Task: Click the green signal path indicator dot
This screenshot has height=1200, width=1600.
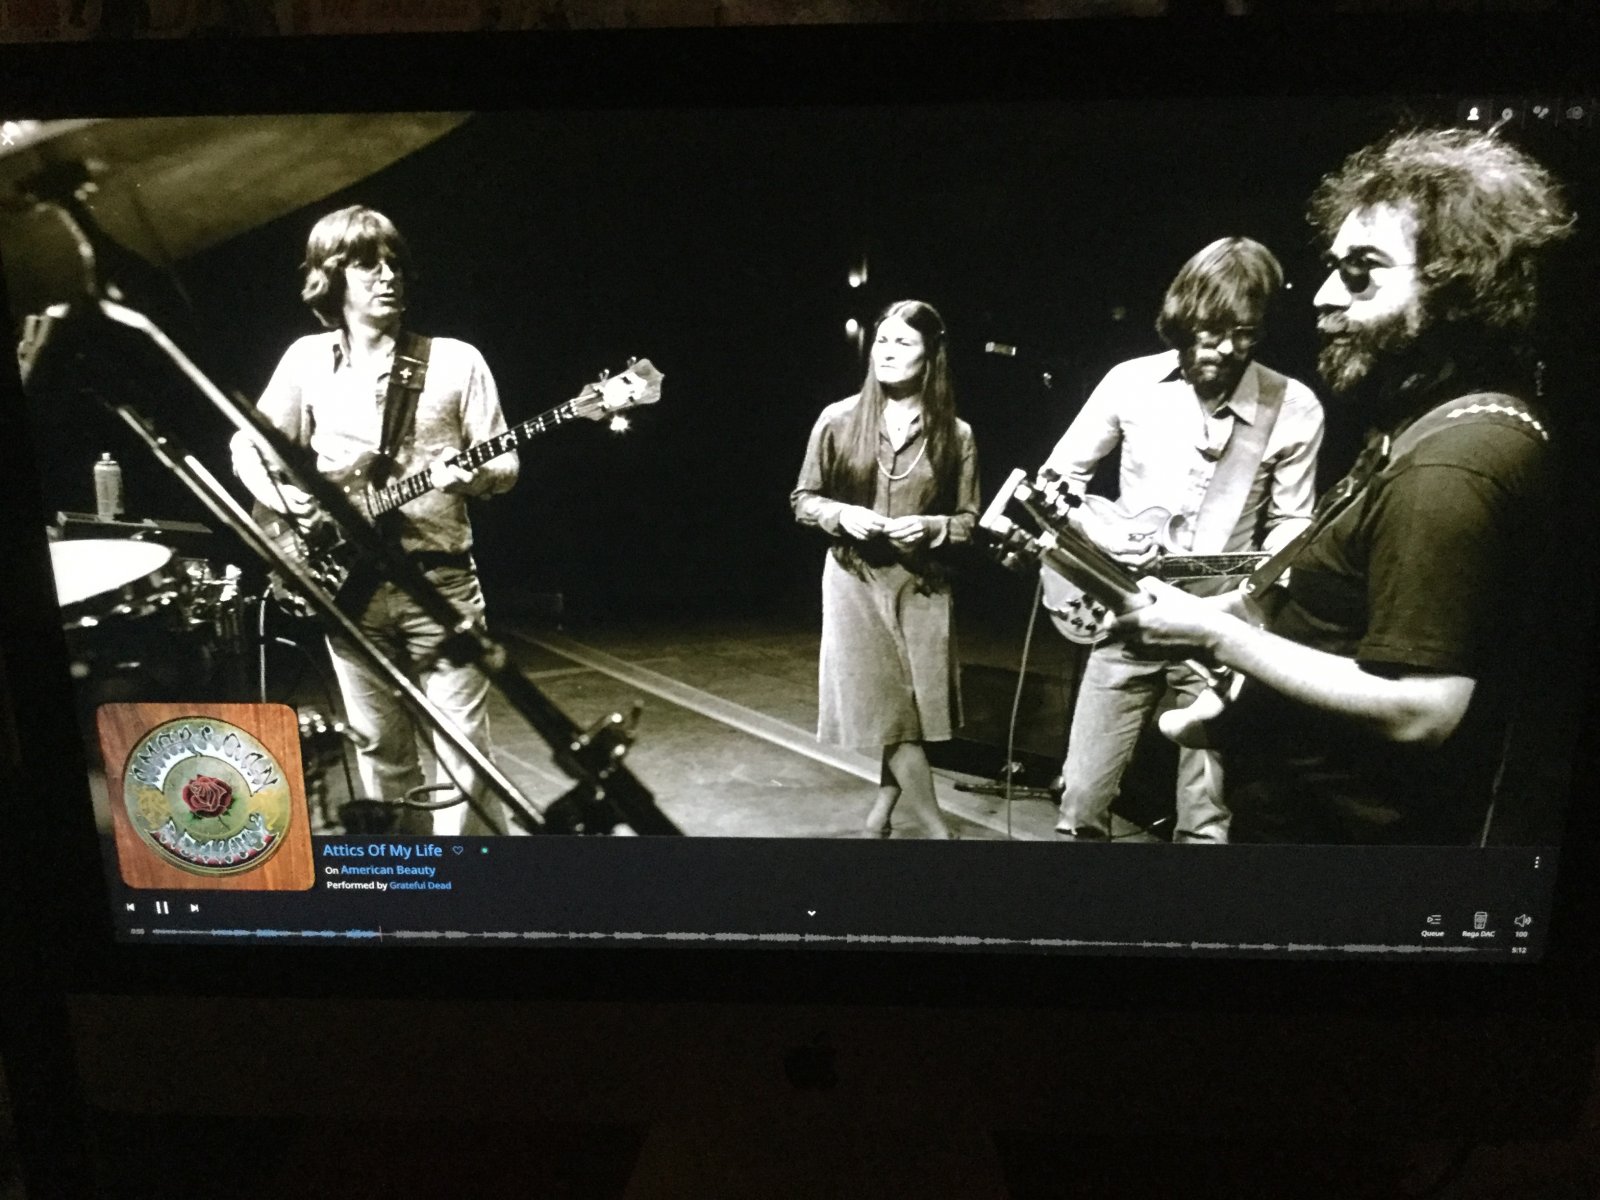Action: click(x=484, y=850)
